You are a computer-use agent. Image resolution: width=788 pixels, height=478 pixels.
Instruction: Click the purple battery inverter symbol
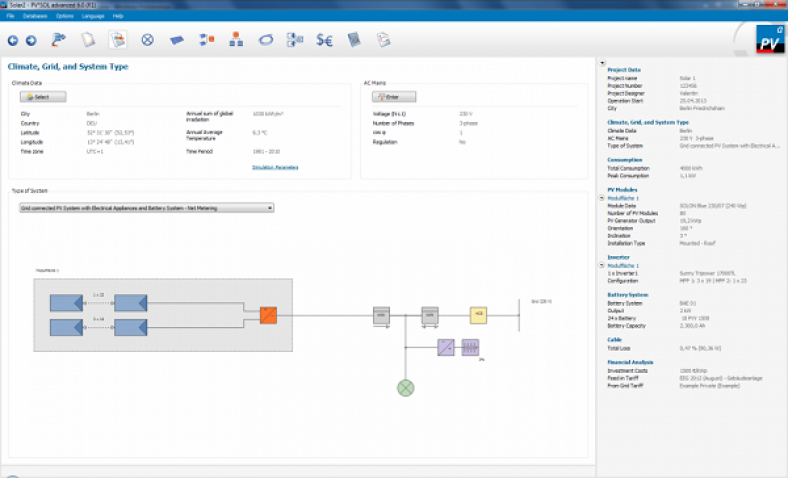click(446, 347)
